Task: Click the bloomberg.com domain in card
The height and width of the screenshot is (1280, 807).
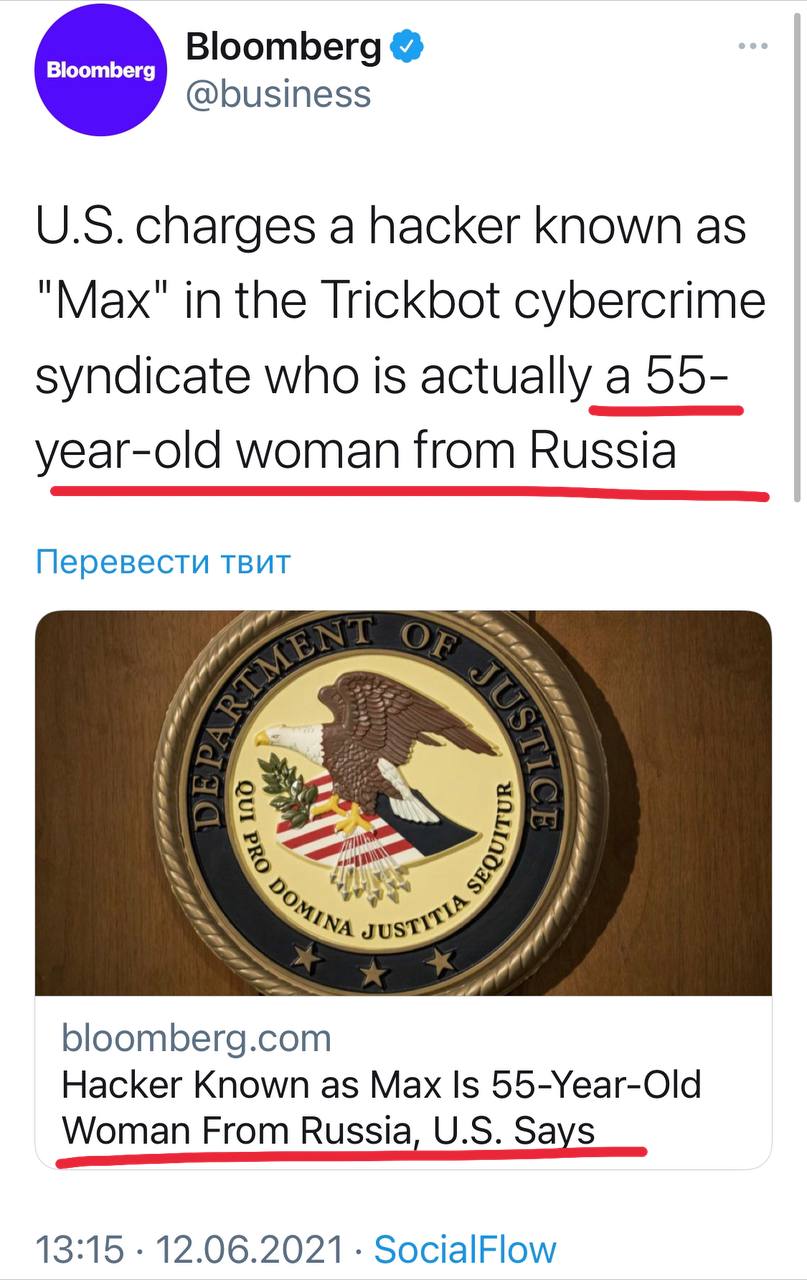Action: coord(196,1038)
